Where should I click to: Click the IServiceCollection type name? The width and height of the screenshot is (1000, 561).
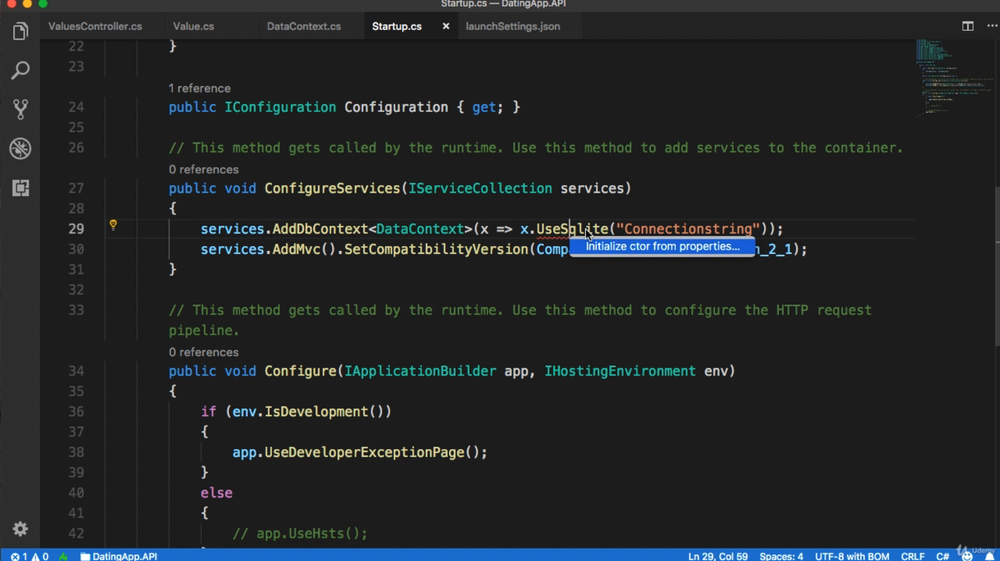tap(480, 188)
